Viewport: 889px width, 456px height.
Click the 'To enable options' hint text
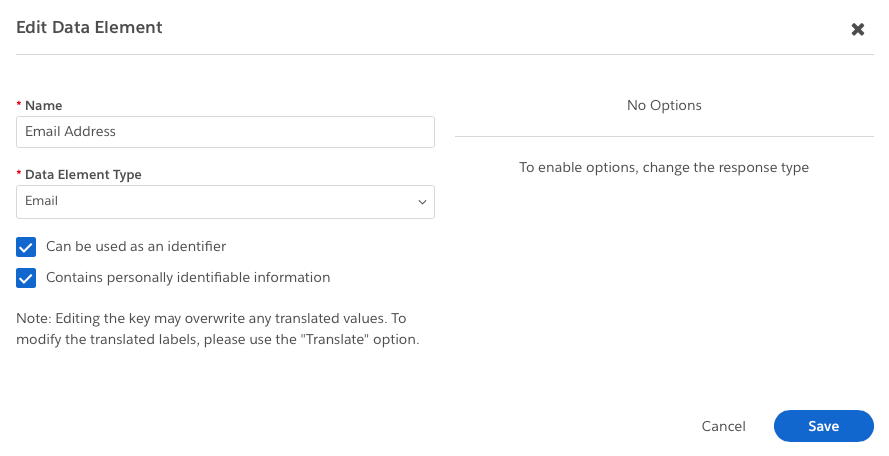[x=664, y=168]
